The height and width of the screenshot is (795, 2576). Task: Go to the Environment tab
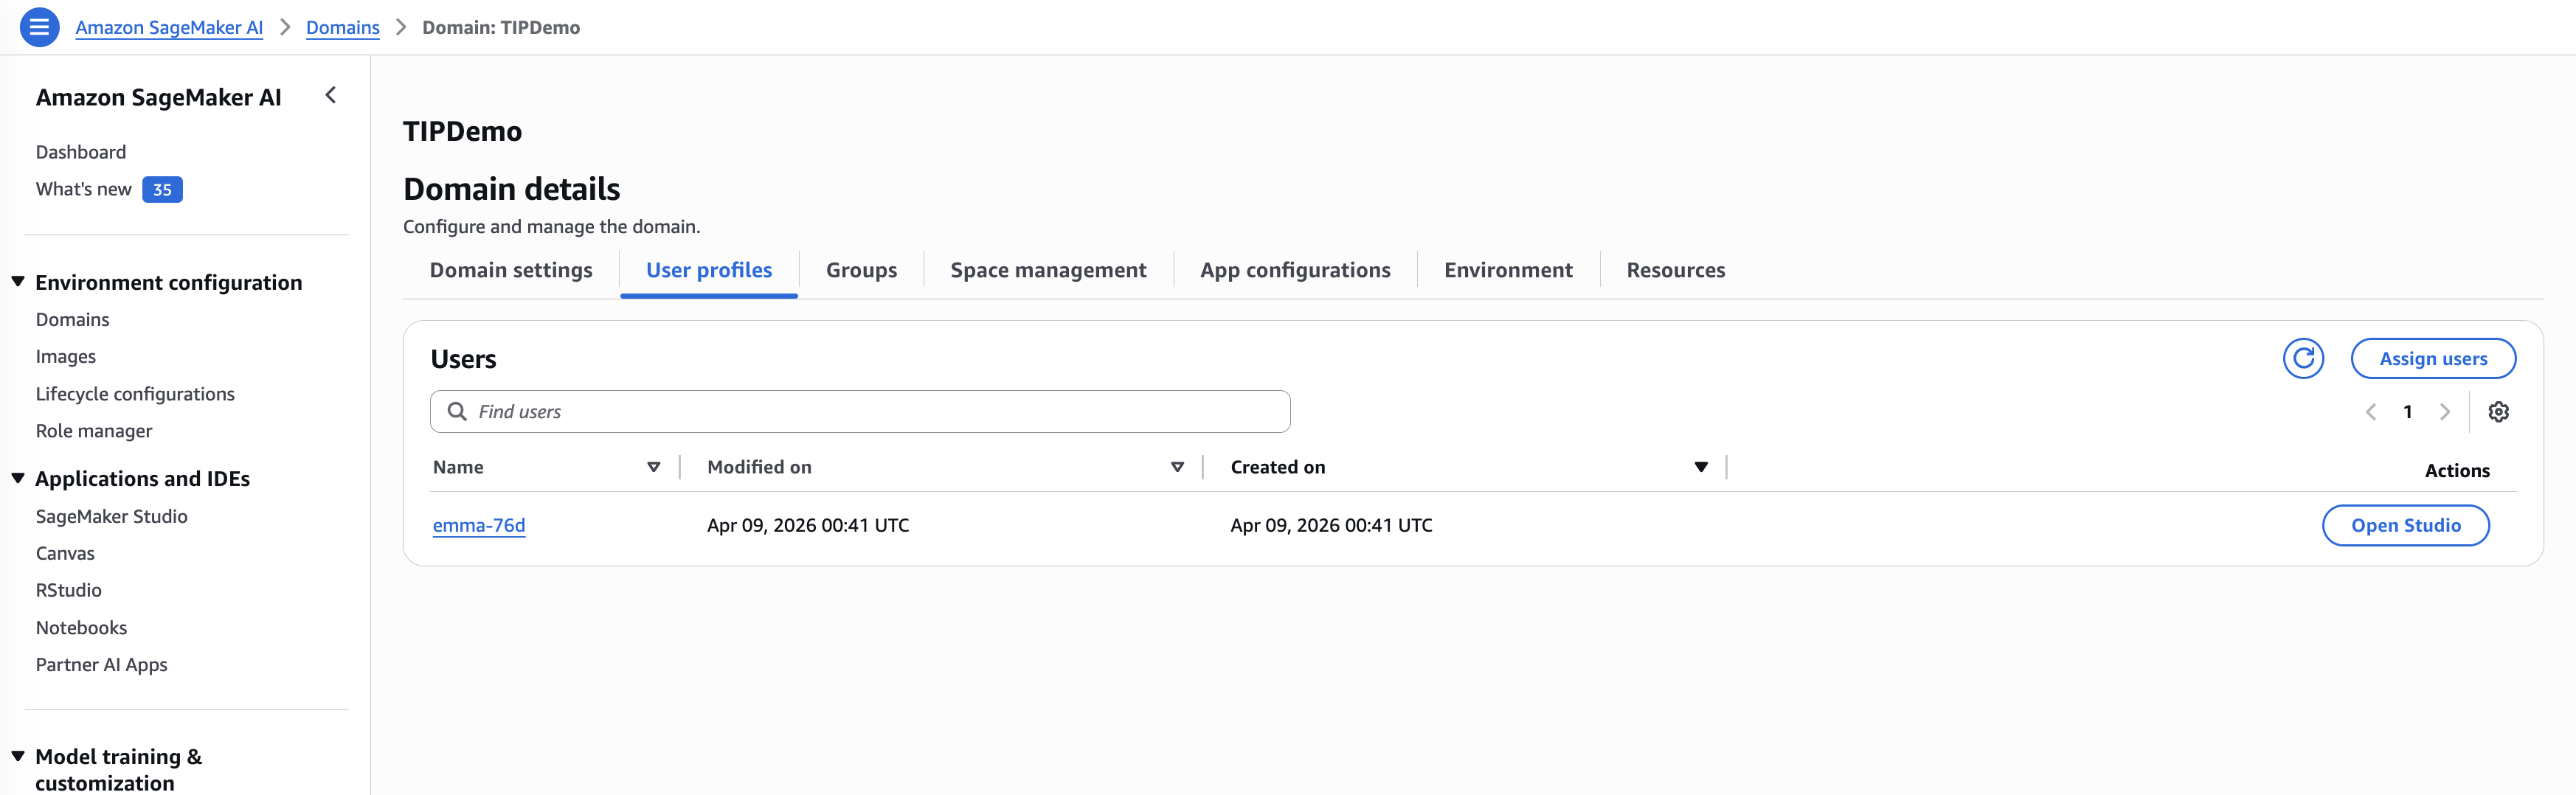coord(1508,270)
